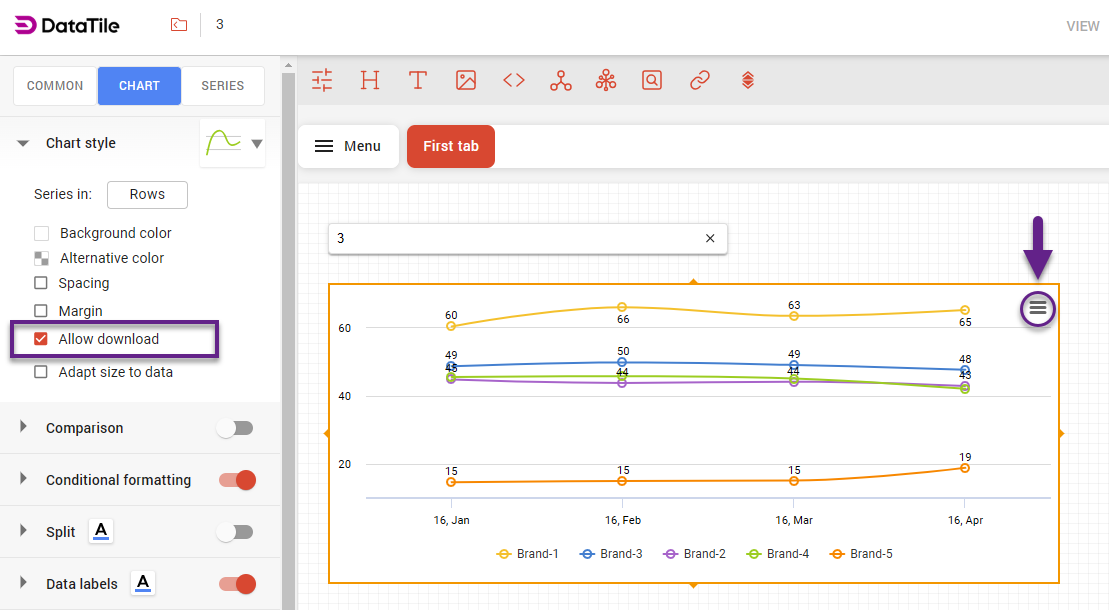Screen dimensions: 1109x610
Task: Switch to the SERIES tab
Action: pos(222,86)
